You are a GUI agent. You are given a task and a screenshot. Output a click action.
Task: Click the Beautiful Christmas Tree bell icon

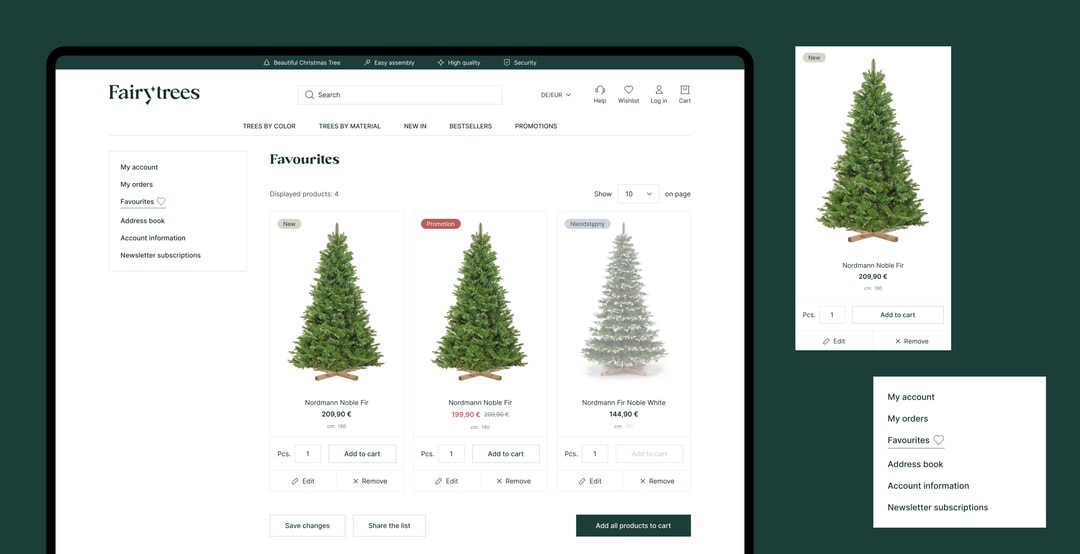267,63
